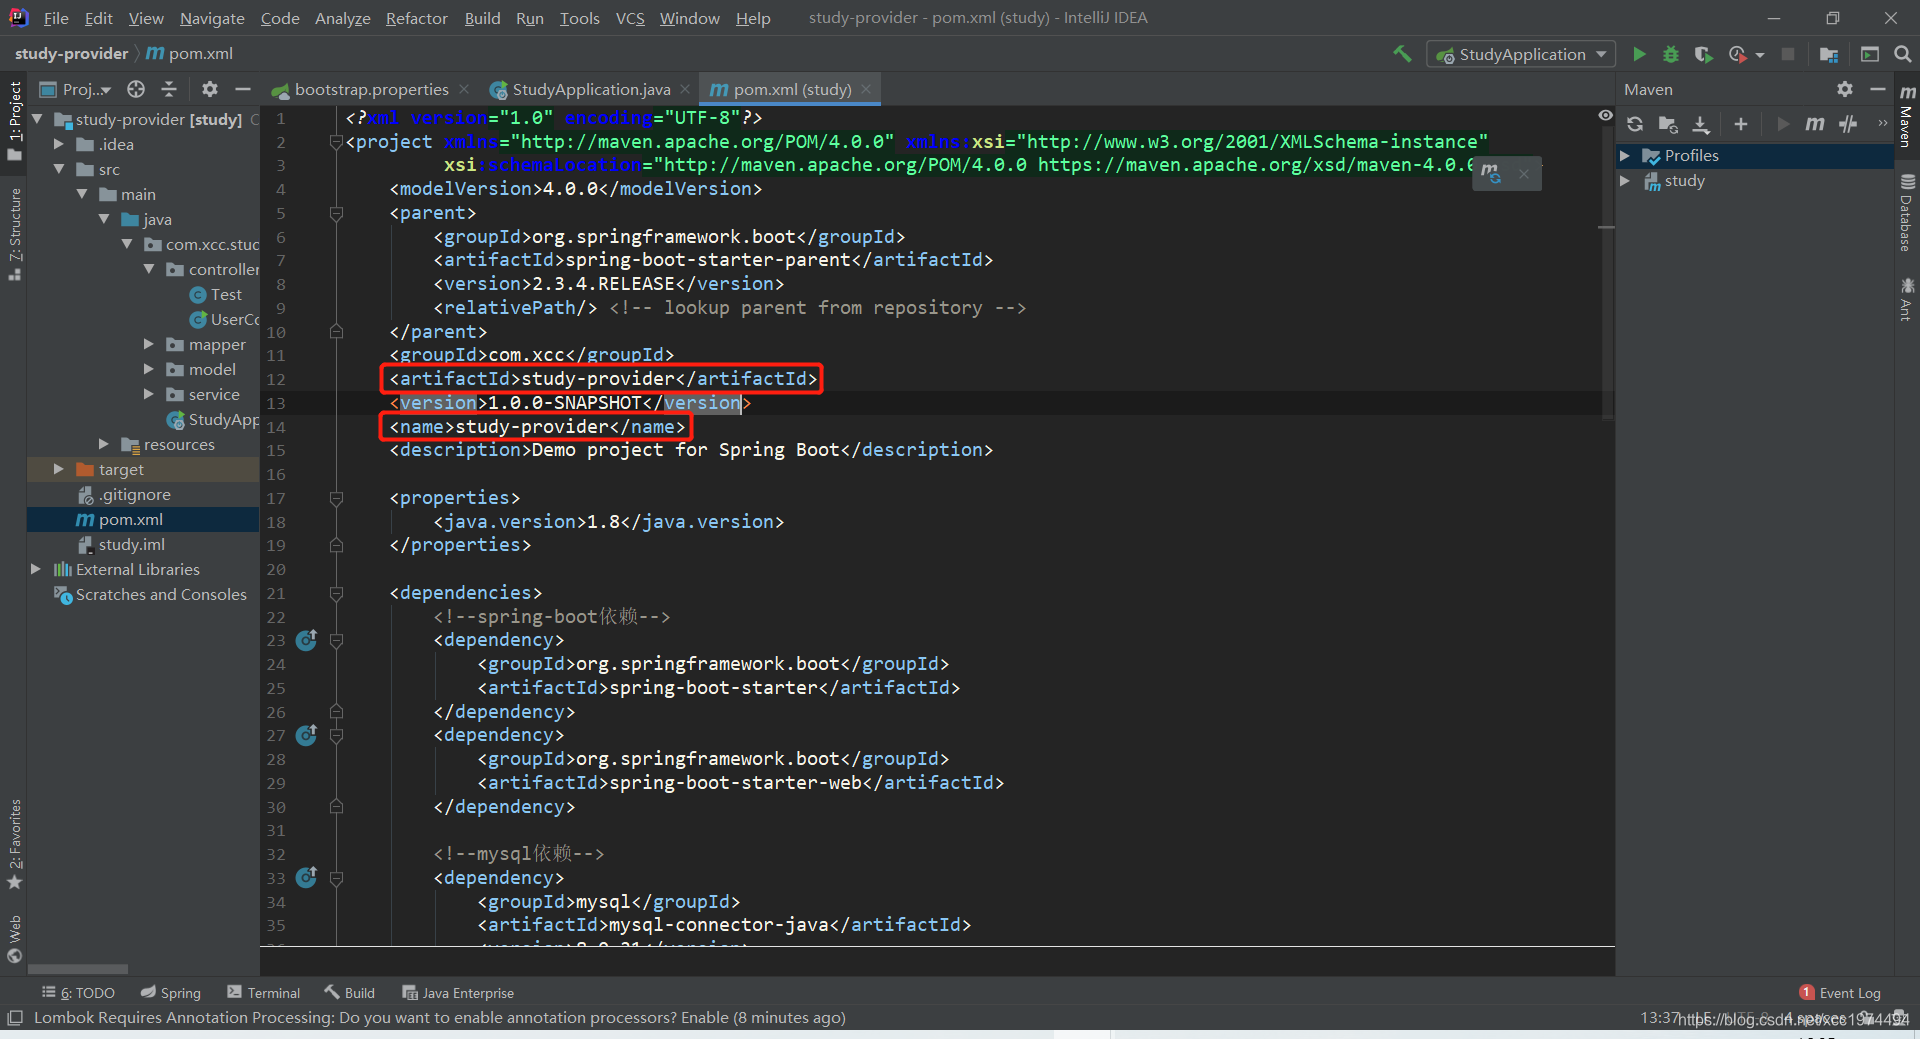Open the Spring tool window
Image resolution: width=1920 pixels, height=1039 pixels.
tap(171, 992)
